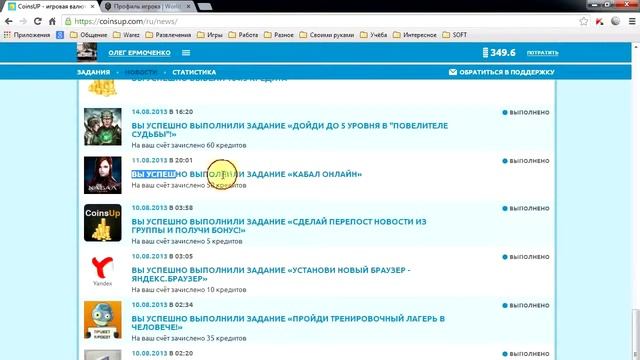Open the Cabal Online game thumbnail
This screenshot has height=360, width=640.
pyautogui.click(x=102, y=175)
